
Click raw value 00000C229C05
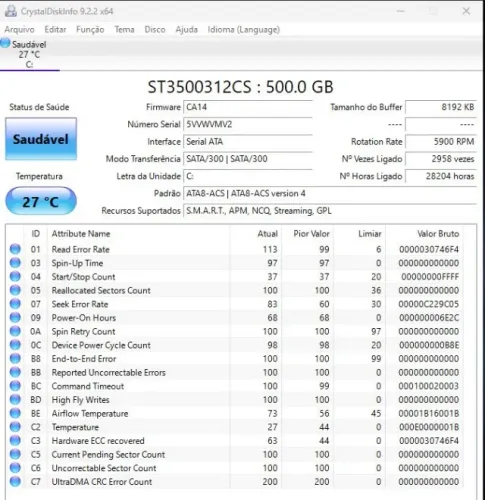pyautogui.click(x=429, y=304)
